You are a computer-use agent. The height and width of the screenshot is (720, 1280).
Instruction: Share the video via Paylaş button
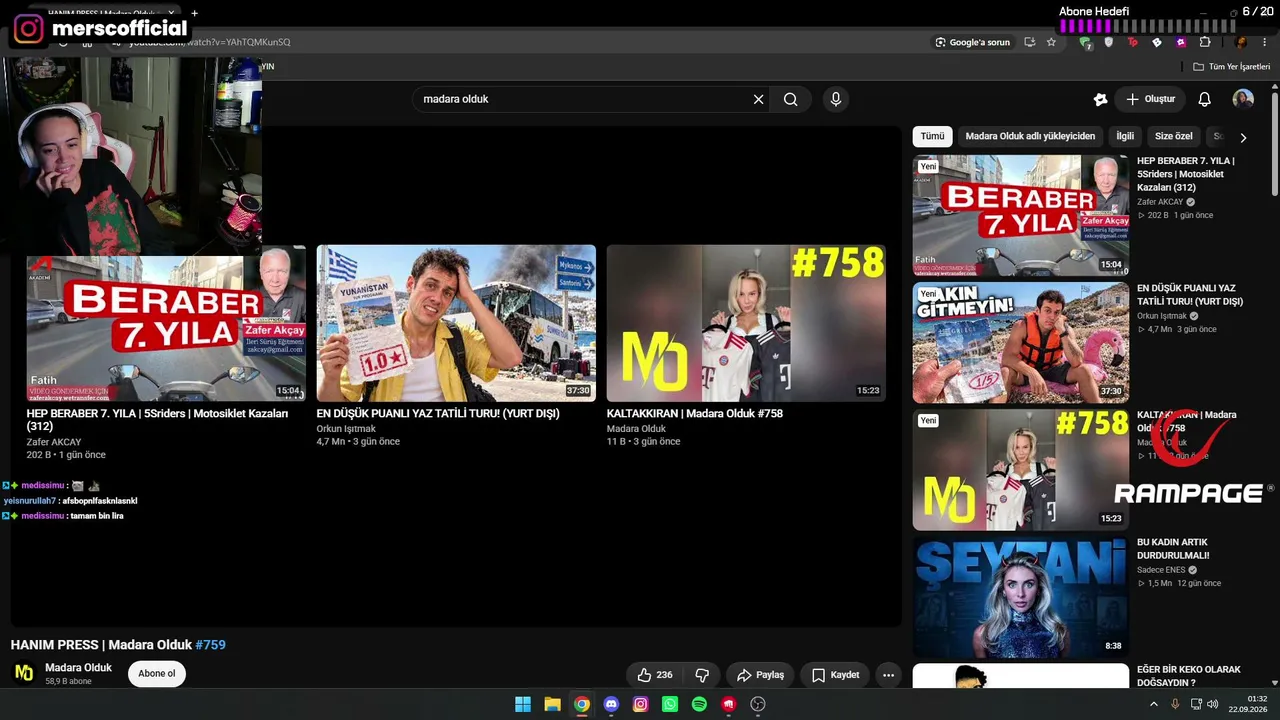(760, 675)
